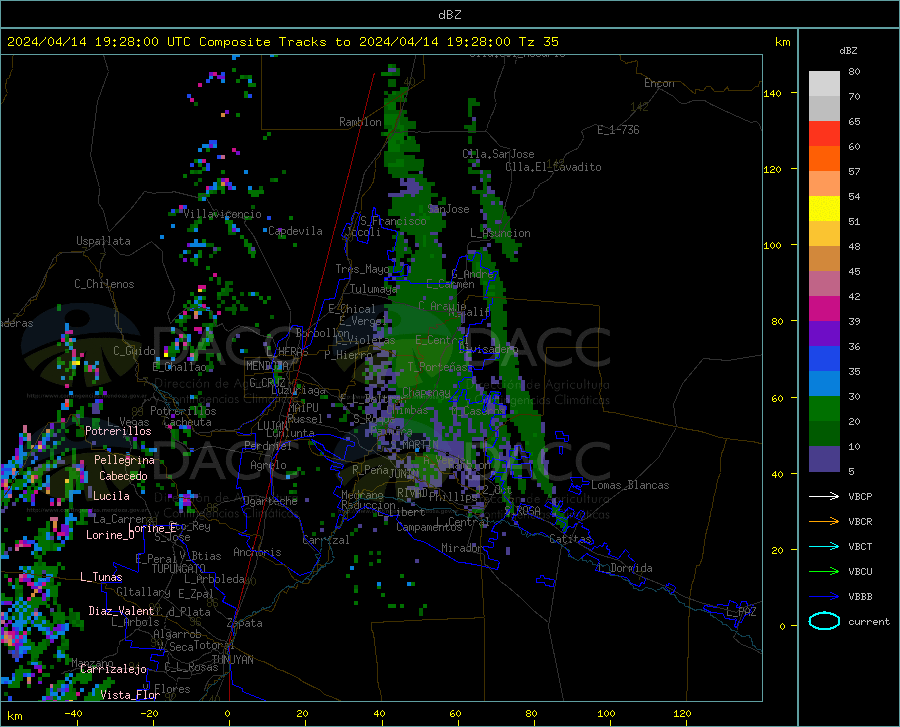Screen dimensions: 900x727
Task: Click the 'L_Dormida' label on map
Action: (625, 568)
